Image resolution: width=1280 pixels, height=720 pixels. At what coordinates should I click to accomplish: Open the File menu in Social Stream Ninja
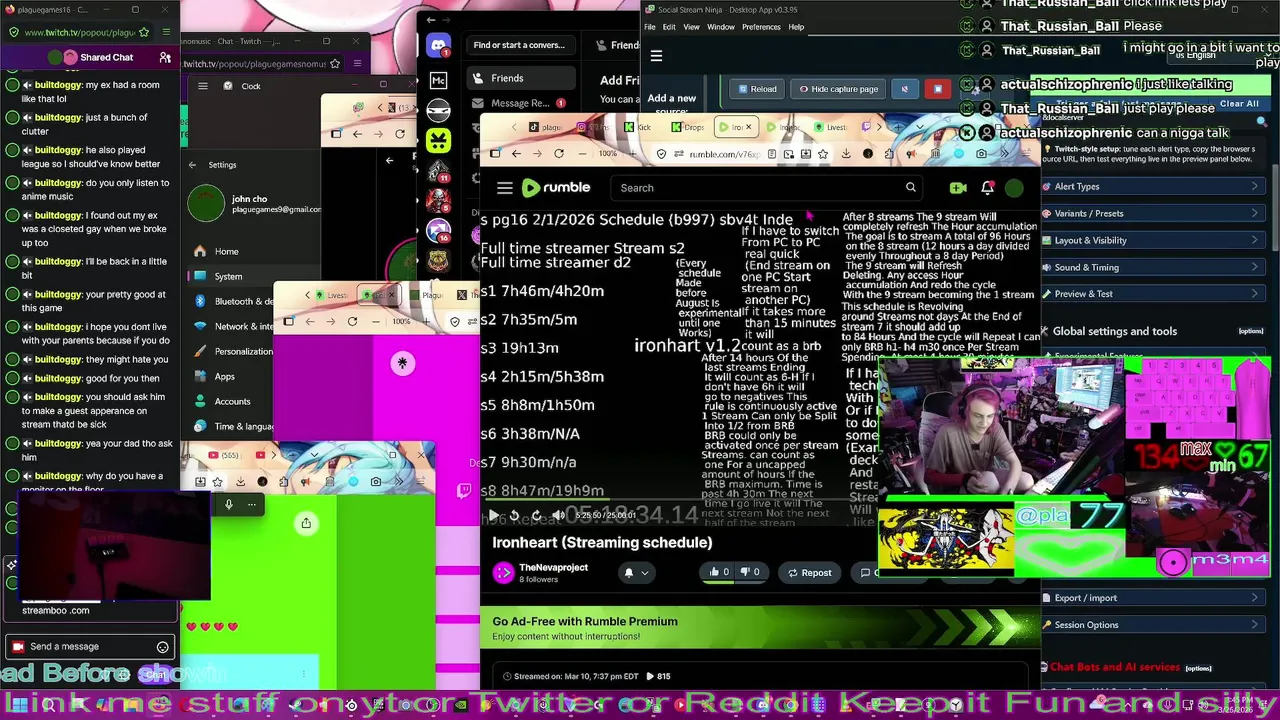click(x=650, y=27)
